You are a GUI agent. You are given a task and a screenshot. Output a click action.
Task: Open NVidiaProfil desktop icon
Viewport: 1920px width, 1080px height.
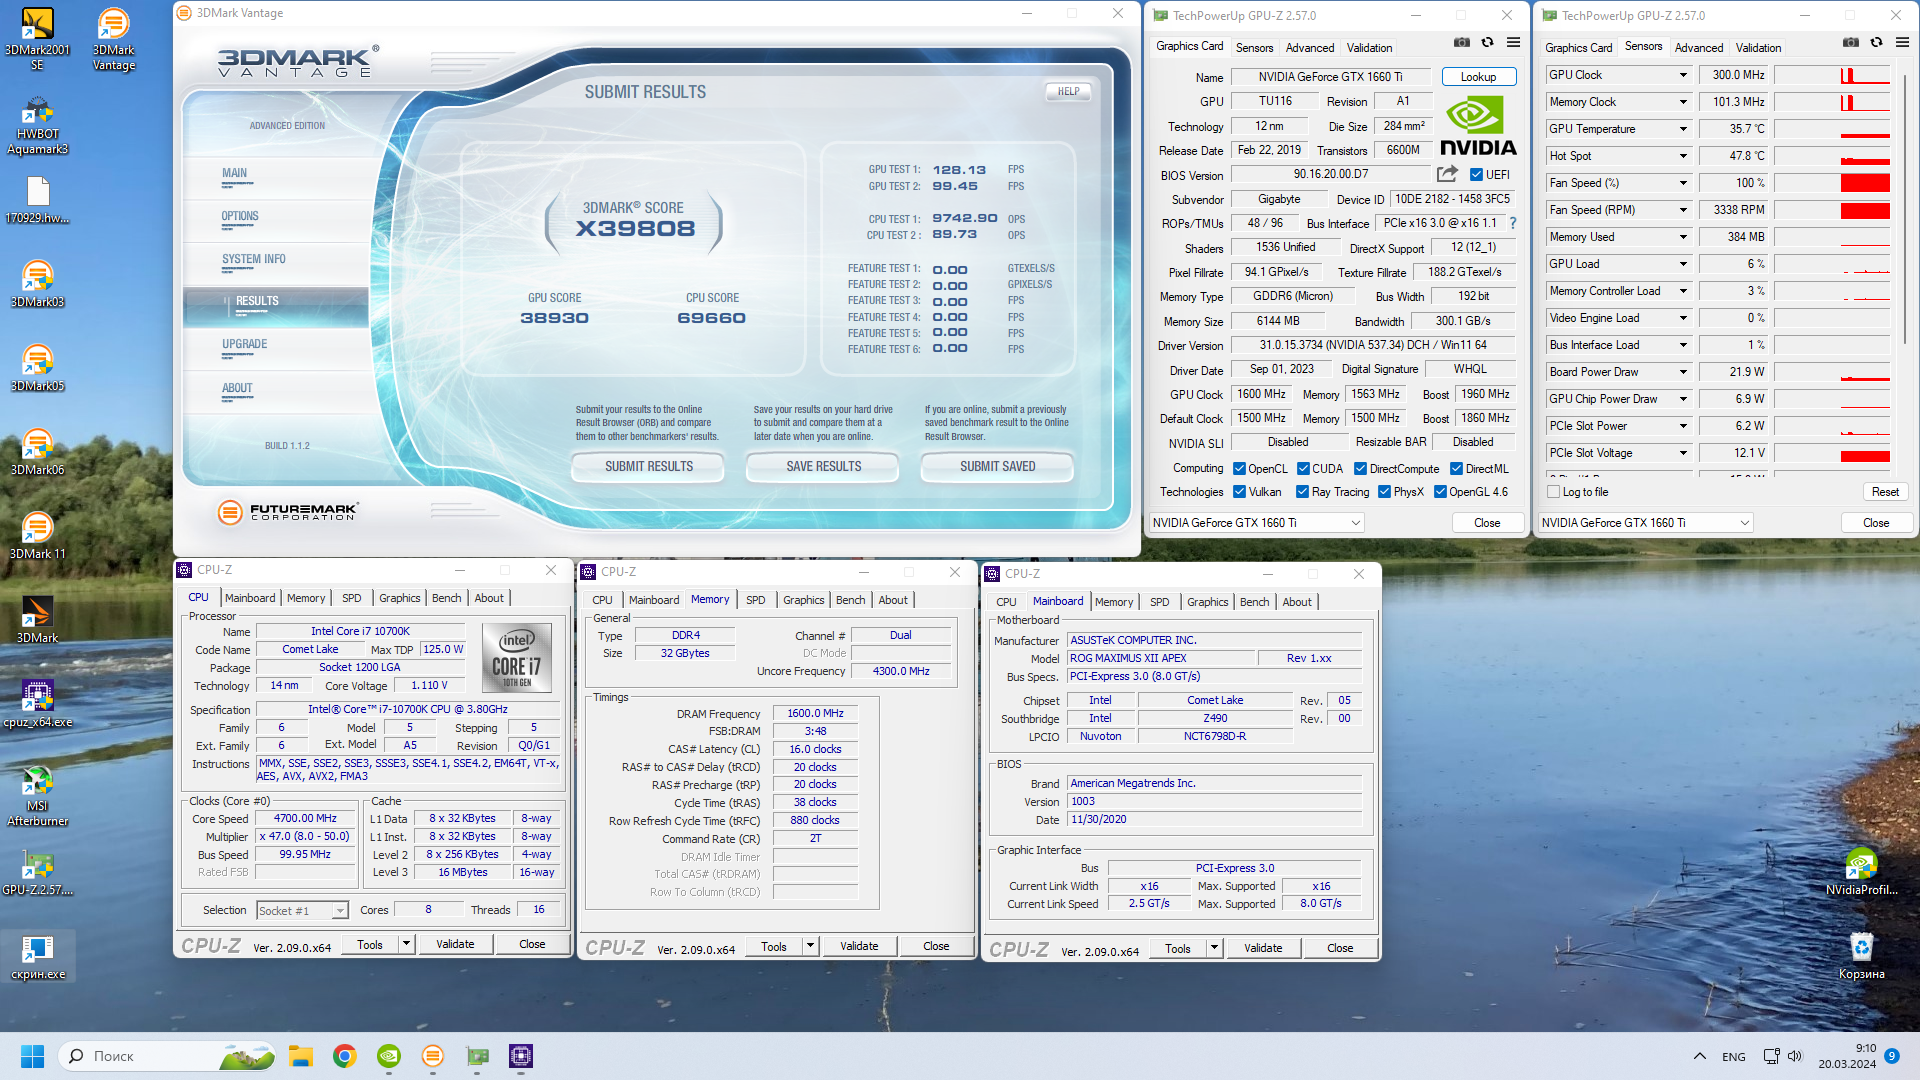click(1861, 872)
